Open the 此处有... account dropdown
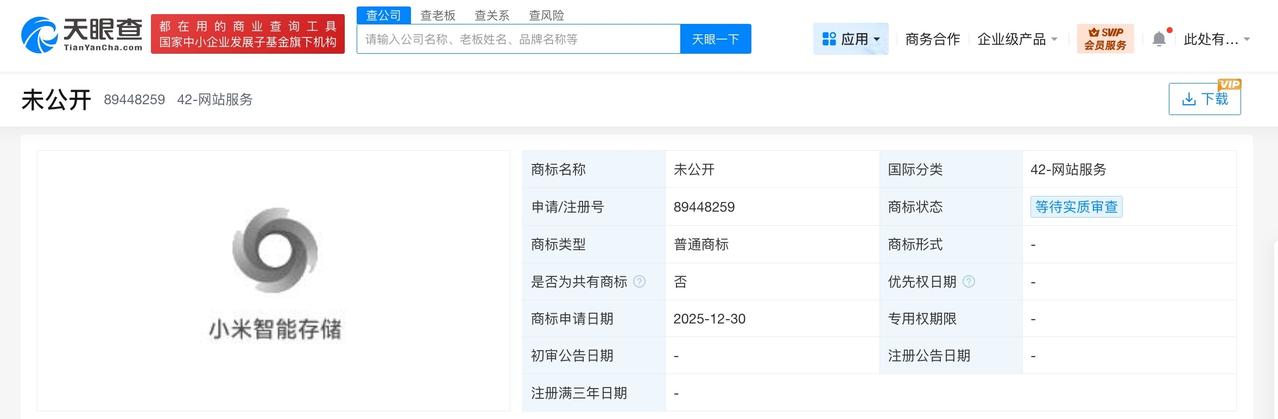 pos(1217,39)
